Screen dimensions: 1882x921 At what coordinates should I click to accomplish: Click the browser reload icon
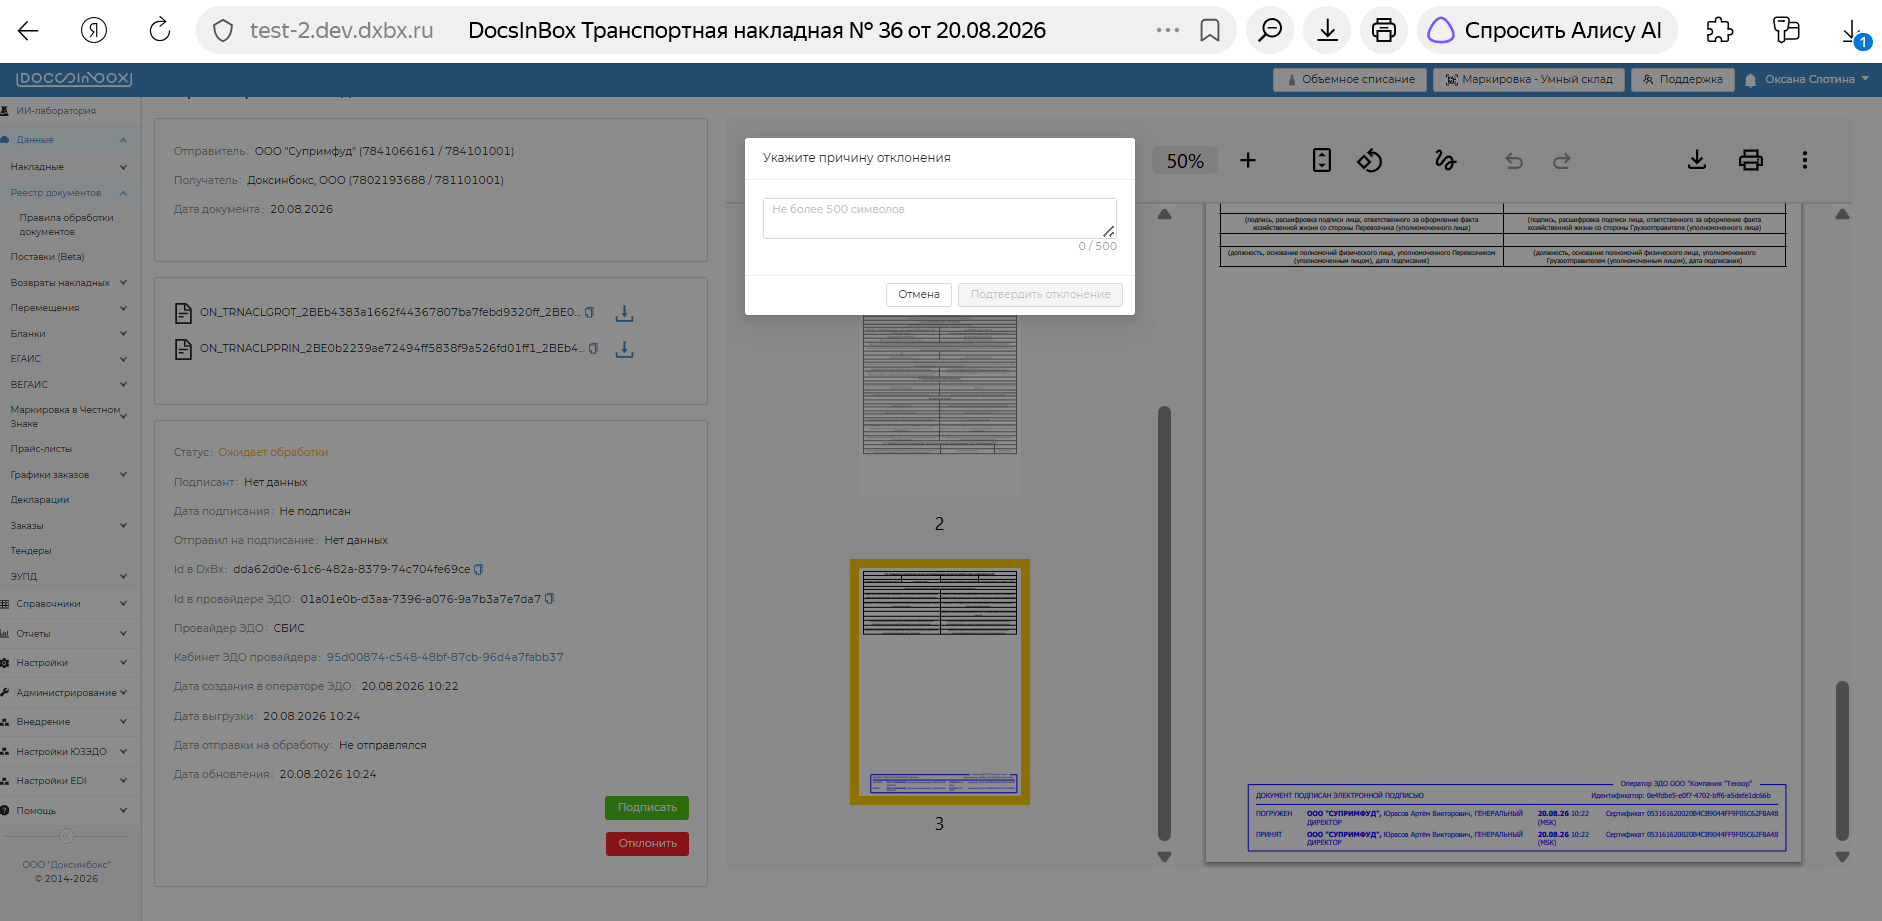coord(160,30)
